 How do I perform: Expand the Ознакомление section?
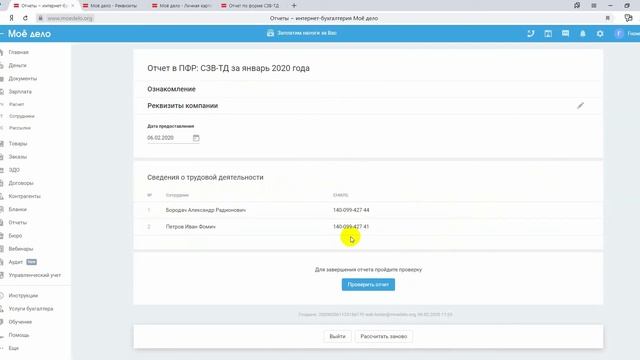[171, 89]
